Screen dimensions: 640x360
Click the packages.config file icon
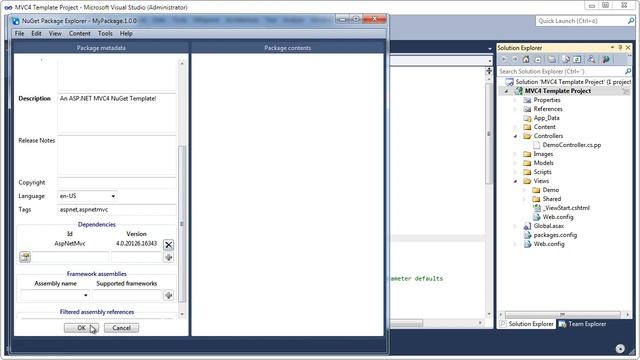pos(527,235)
